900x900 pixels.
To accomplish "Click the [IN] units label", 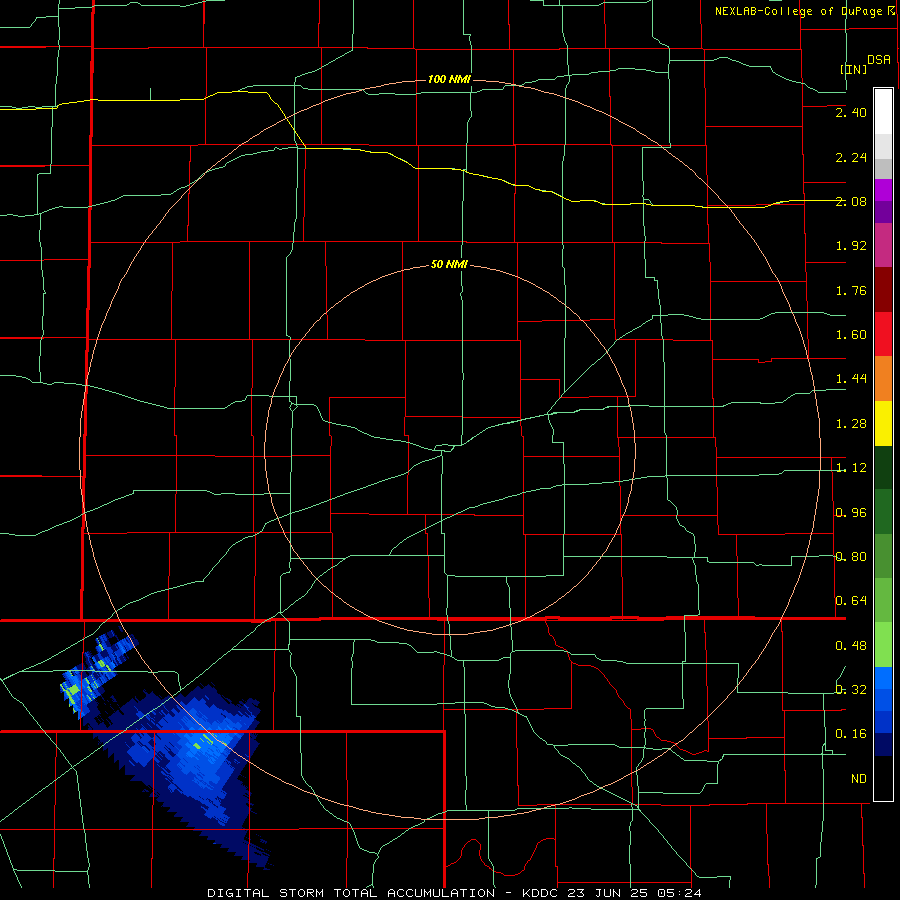I will pyautogui.click(x=854, y=69).
